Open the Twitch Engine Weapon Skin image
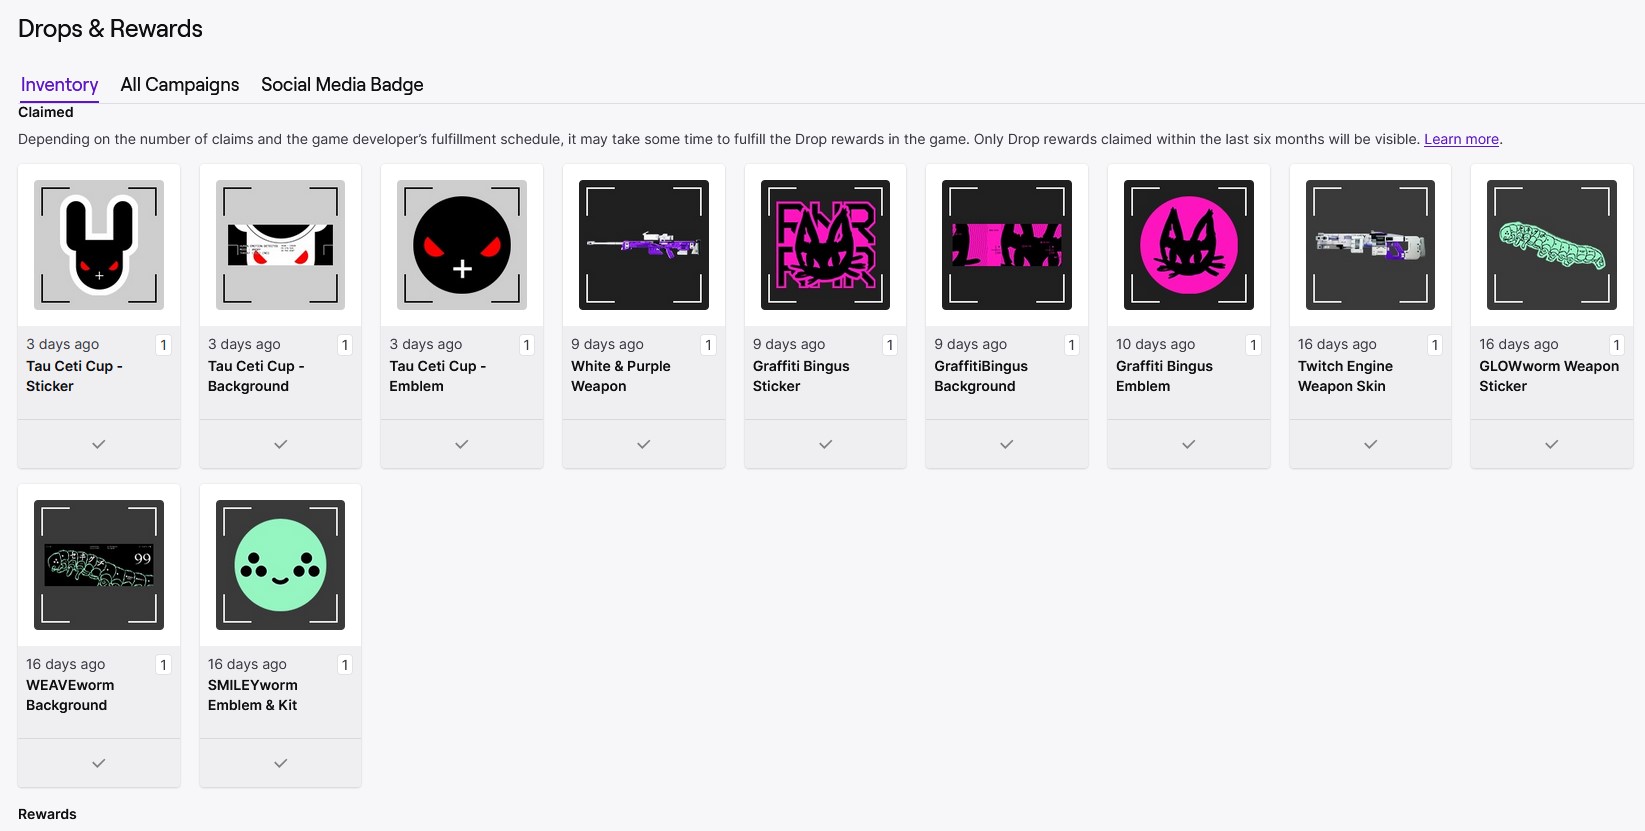This screenshot has width=1645, height=831. [1370, 245]
